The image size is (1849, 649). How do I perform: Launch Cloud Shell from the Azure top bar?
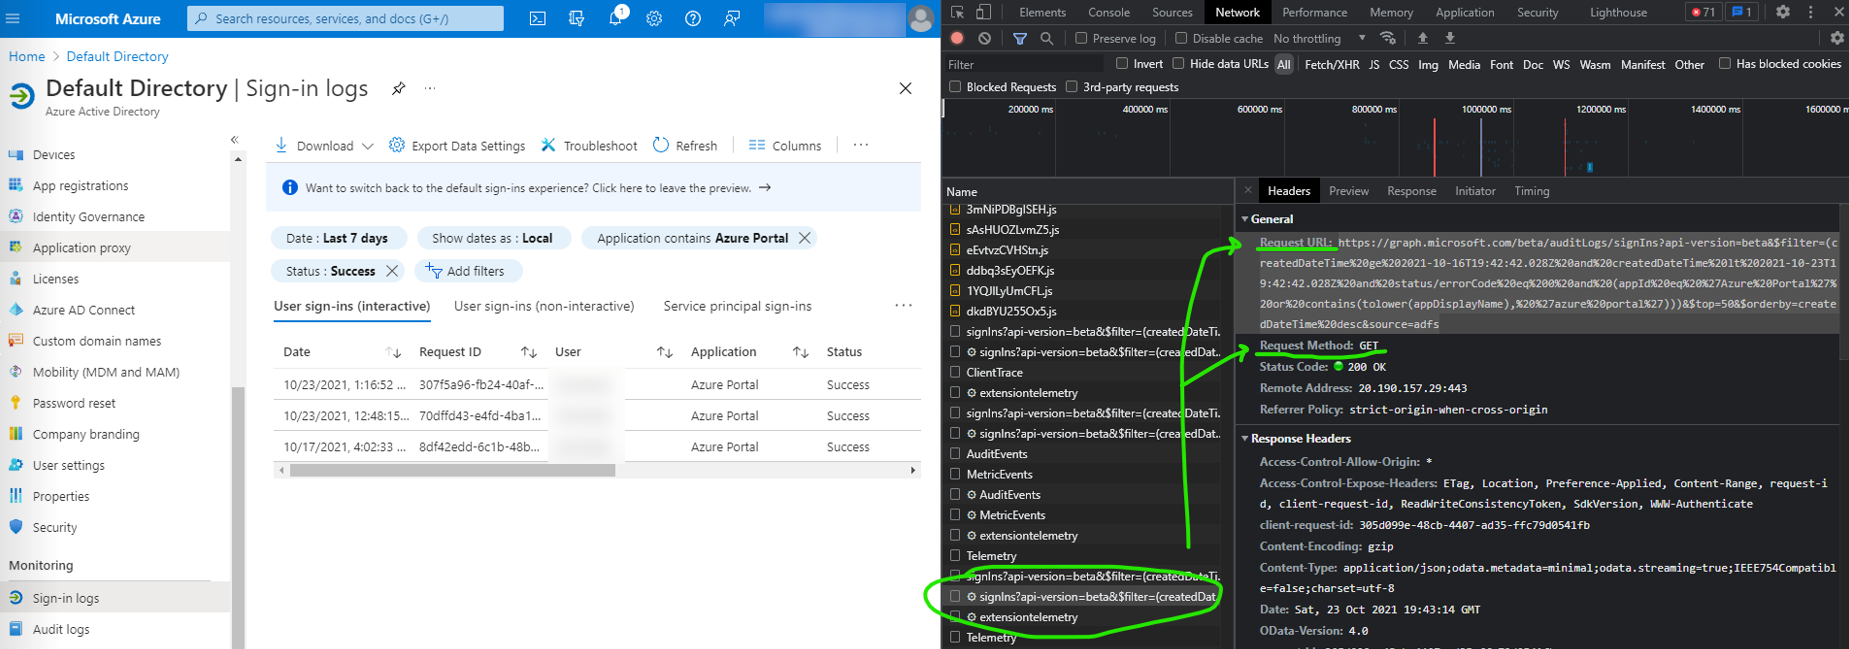(537, 19)
